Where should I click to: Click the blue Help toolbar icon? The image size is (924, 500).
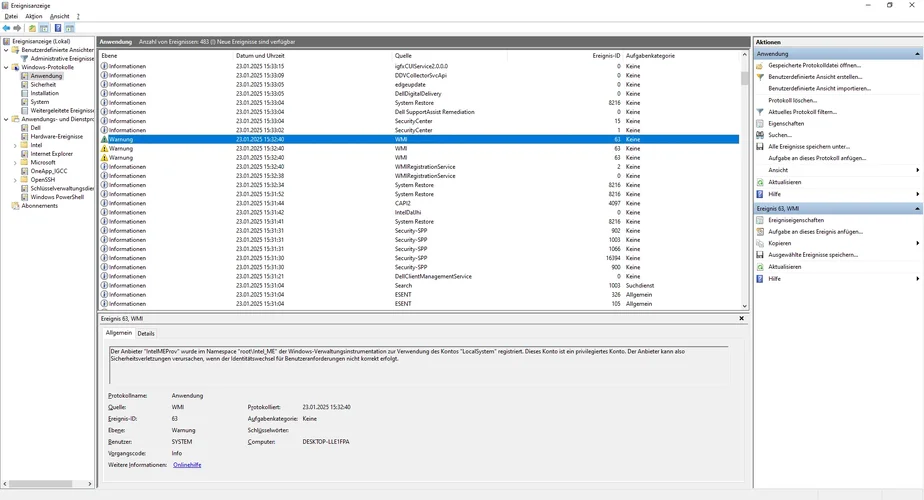point(58,28)
